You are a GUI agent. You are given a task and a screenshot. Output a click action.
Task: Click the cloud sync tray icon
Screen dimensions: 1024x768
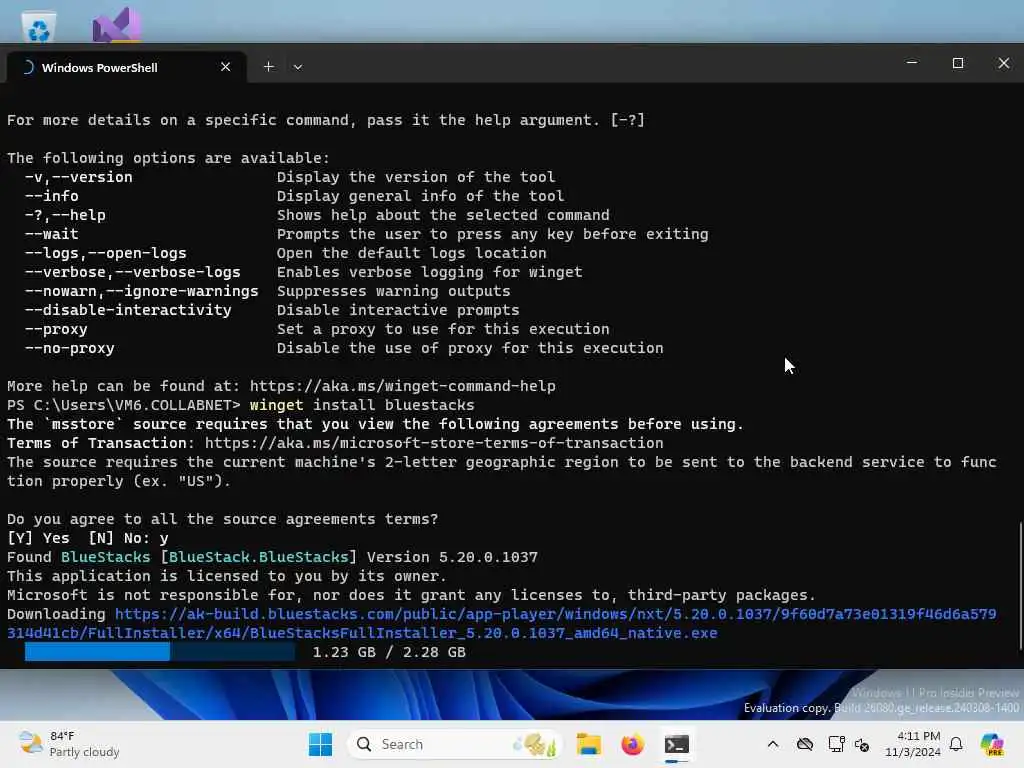[x=805, y=744]
